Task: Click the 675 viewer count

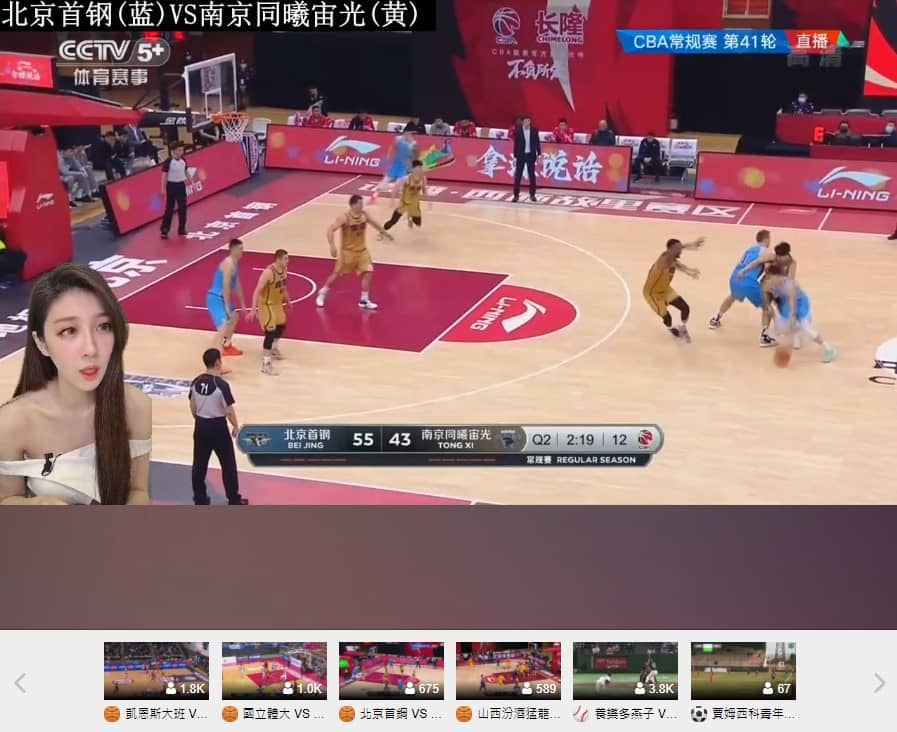Action: (422, 689)
